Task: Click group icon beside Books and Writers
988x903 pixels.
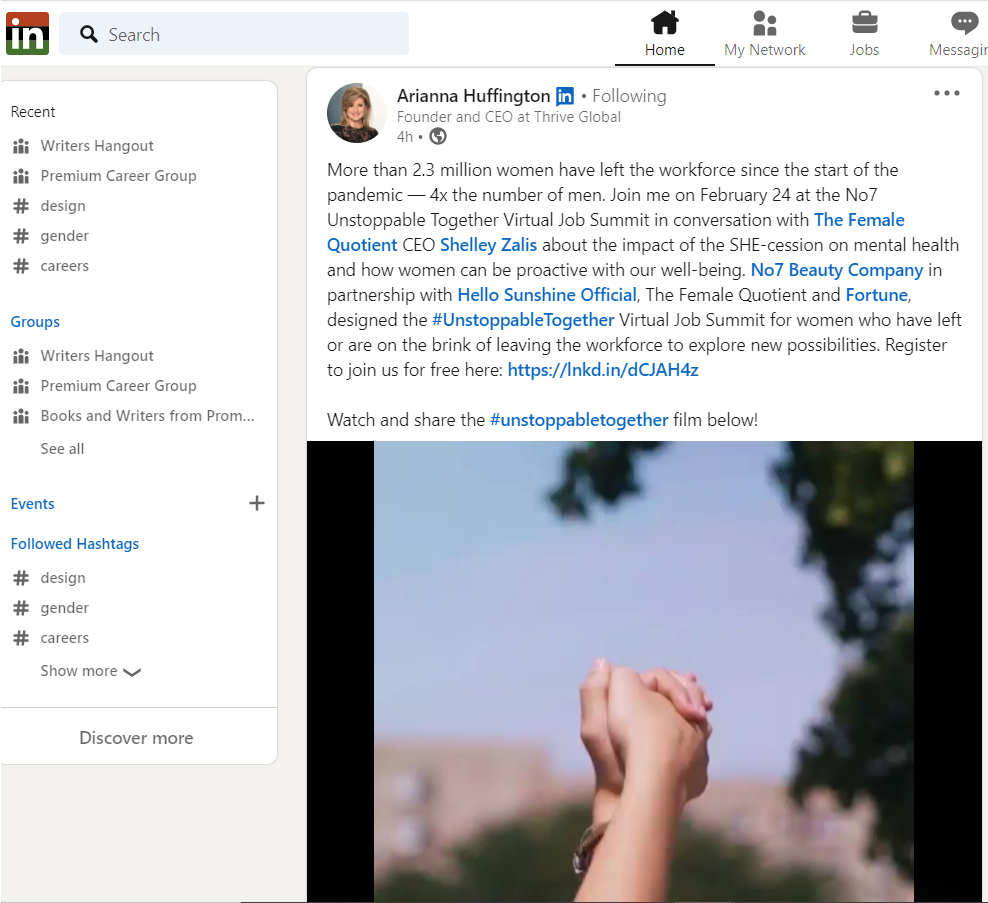Action: click(x=21, y=416)
